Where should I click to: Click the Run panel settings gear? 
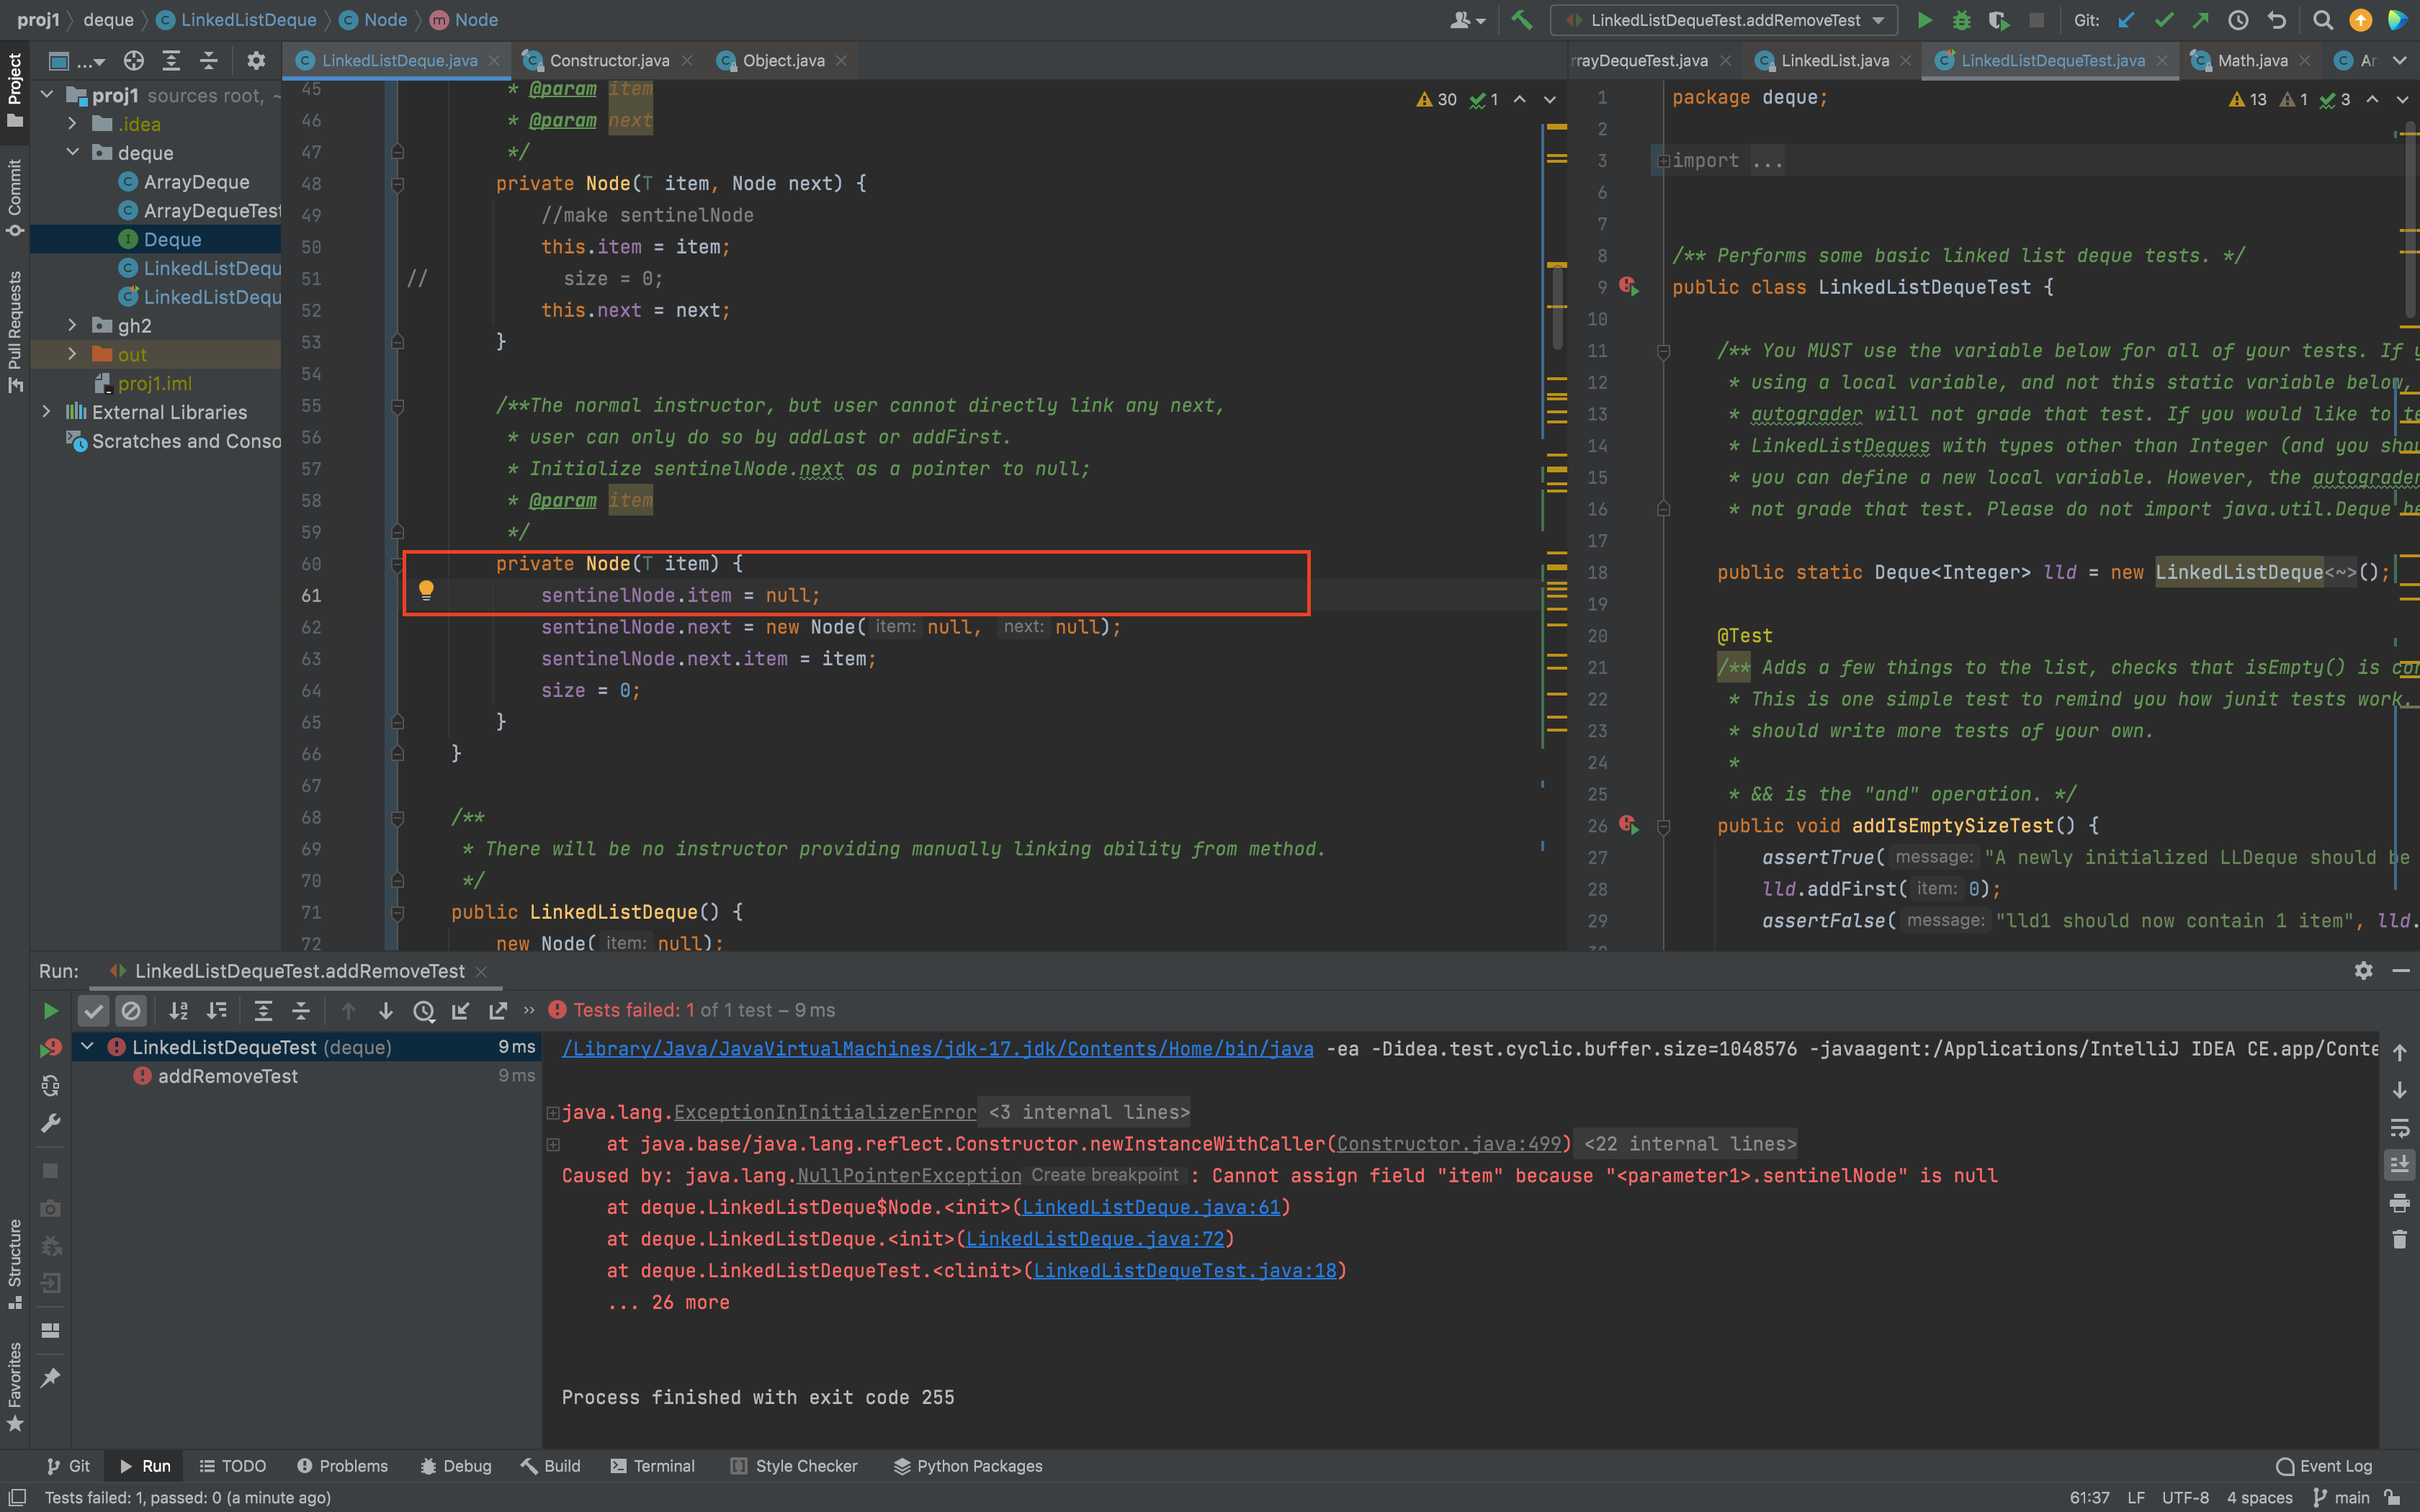2363,971
